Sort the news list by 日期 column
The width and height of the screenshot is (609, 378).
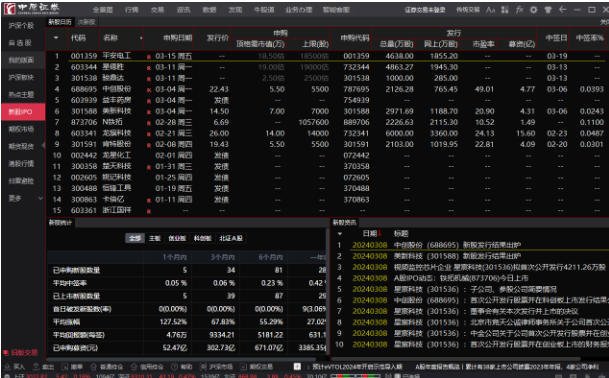[371, 234]
